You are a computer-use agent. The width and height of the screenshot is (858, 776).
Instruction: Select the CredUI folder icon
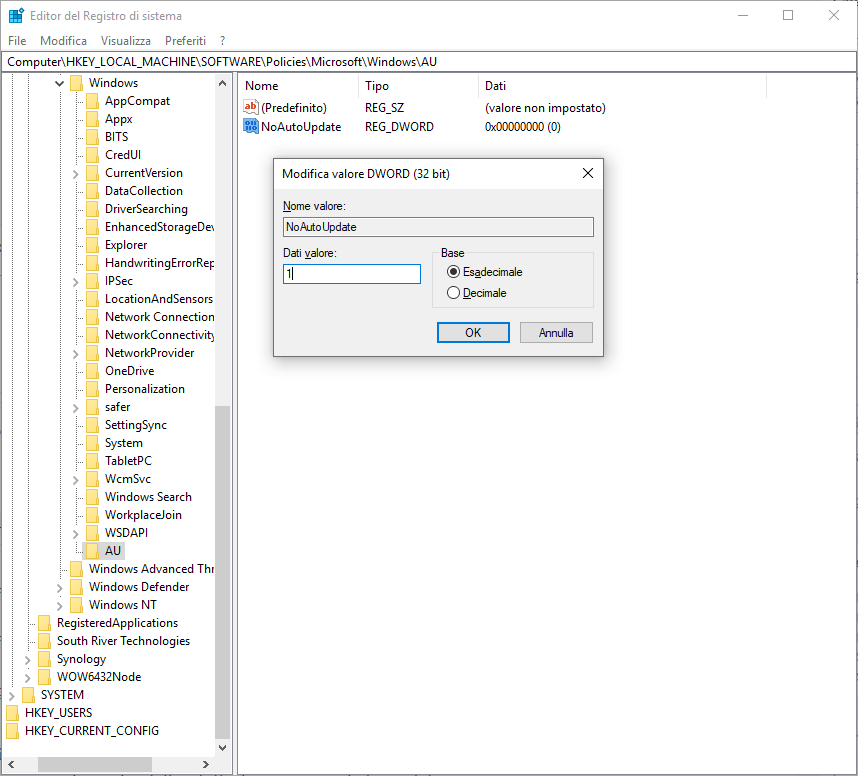pos(92,155)
